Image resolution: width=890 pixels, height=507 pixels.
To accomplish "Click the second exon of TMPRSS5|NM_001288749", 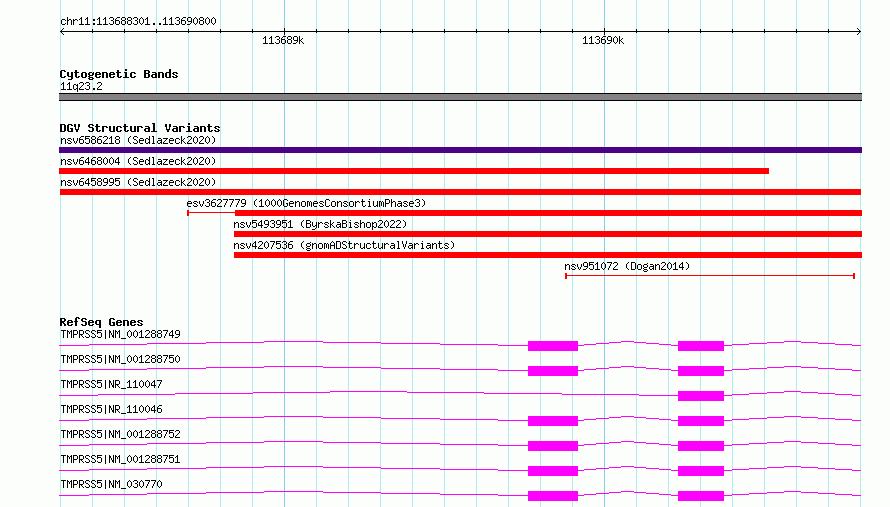I will [701, 346].
